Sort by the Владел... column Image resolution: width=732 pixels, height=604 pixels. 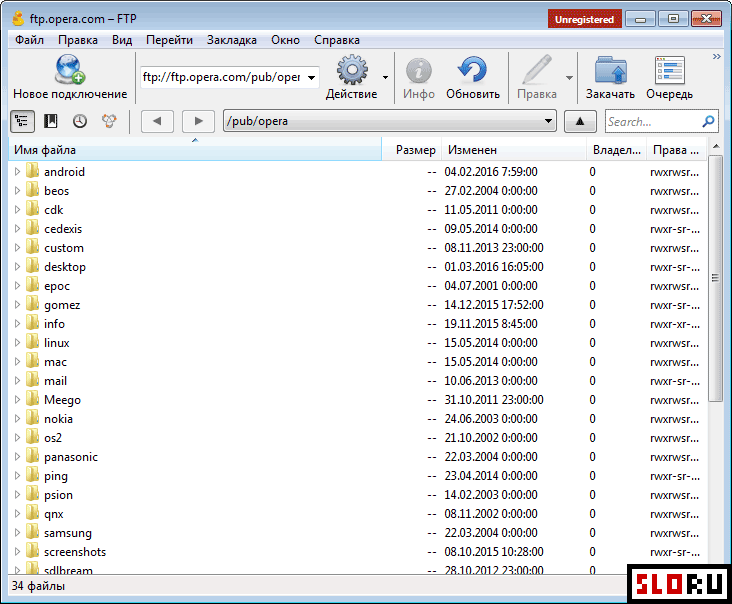617,150
